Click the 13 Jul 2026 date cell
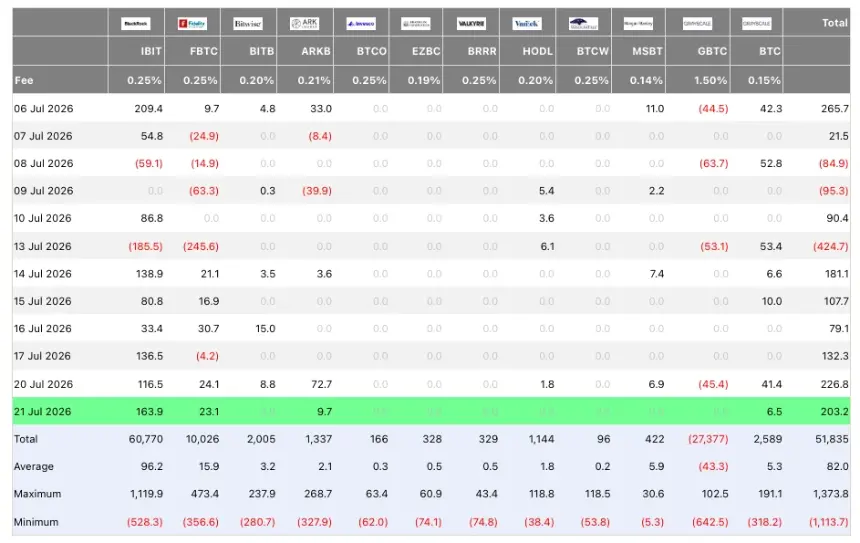Viewport: 860px width, 543px height. coord(43,246)
